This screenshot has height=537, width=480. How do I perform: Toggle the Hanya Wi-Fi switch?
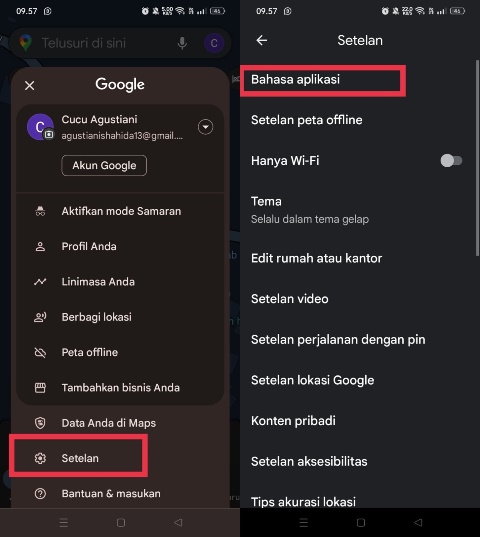tap(451, 161)
